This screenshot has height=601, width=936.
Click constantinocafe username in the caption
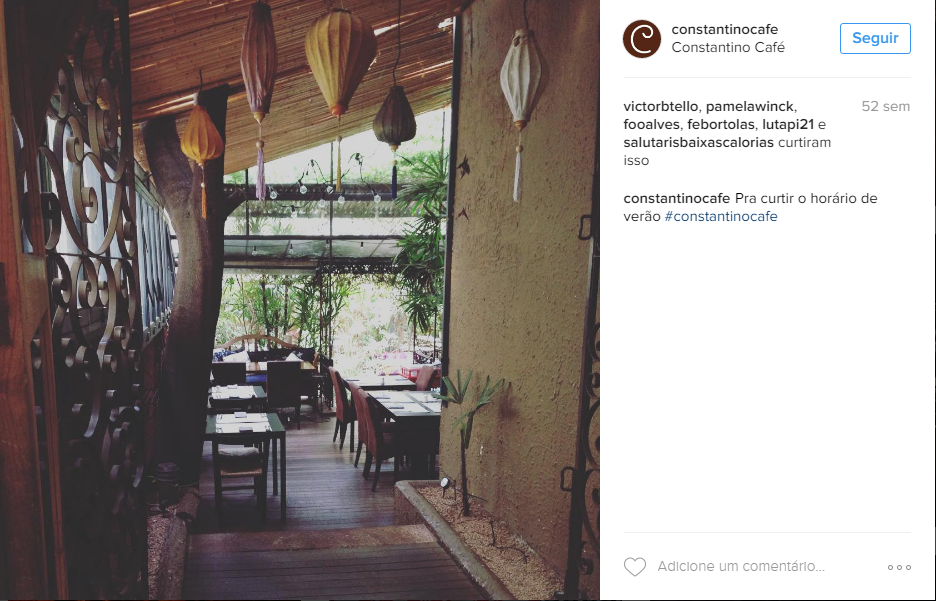pyautogui.click(x=676, y=199)
